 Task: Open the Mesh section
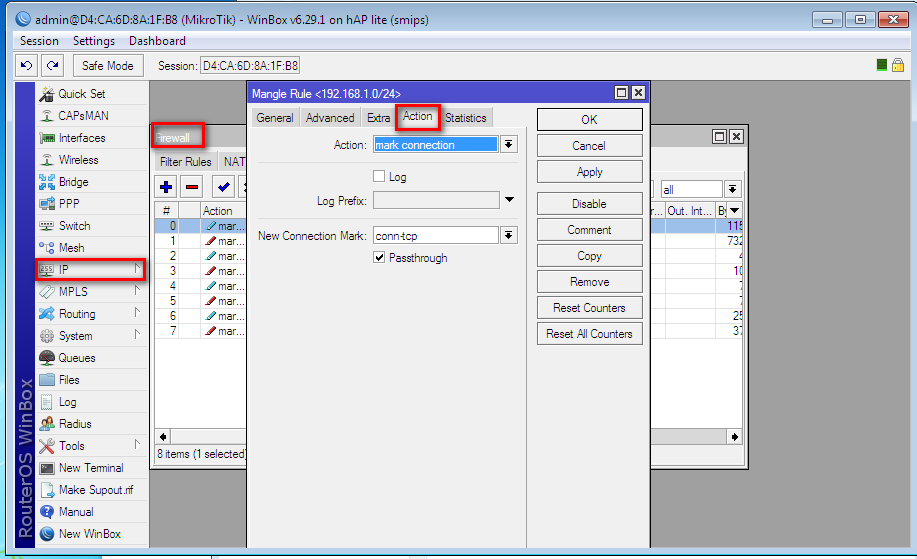click(91, 248)
